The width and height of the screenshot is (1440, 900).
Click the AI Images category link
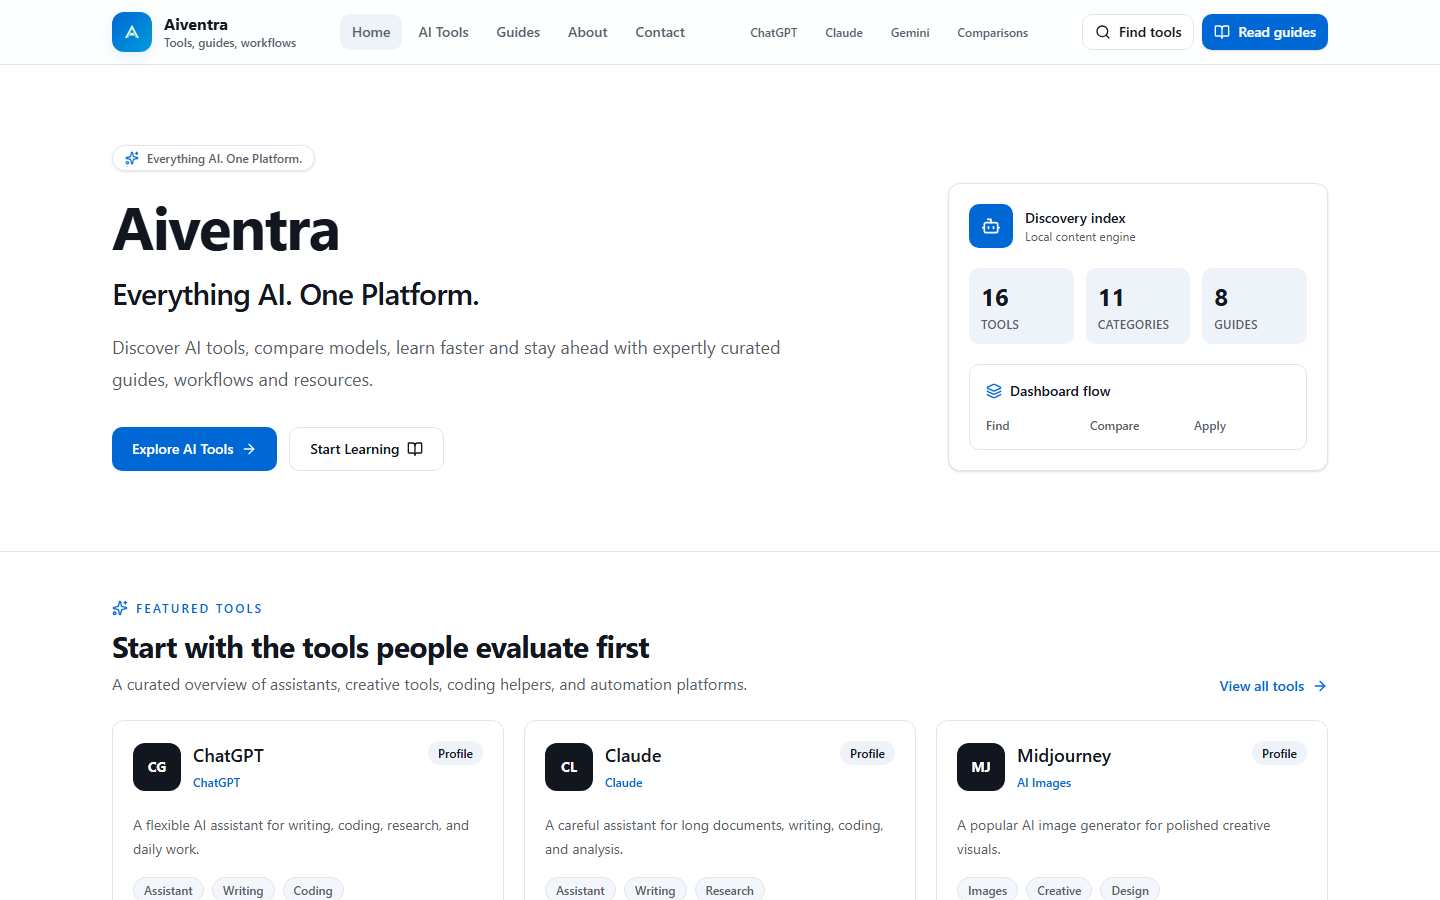(1044, 783)
